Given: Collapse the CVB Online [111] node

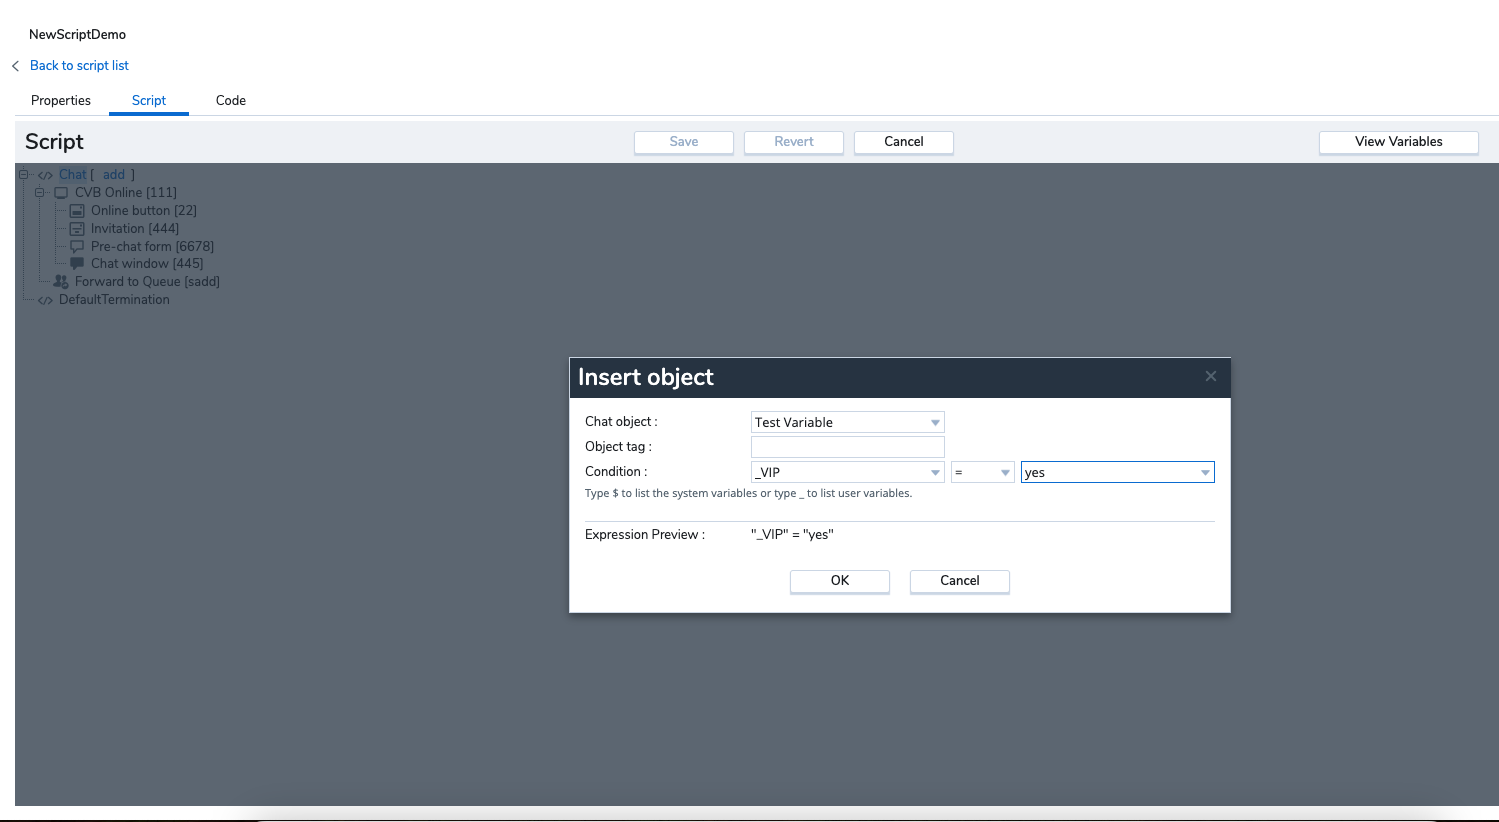Looking at the screenshot, I should click(x=39, y=192).
